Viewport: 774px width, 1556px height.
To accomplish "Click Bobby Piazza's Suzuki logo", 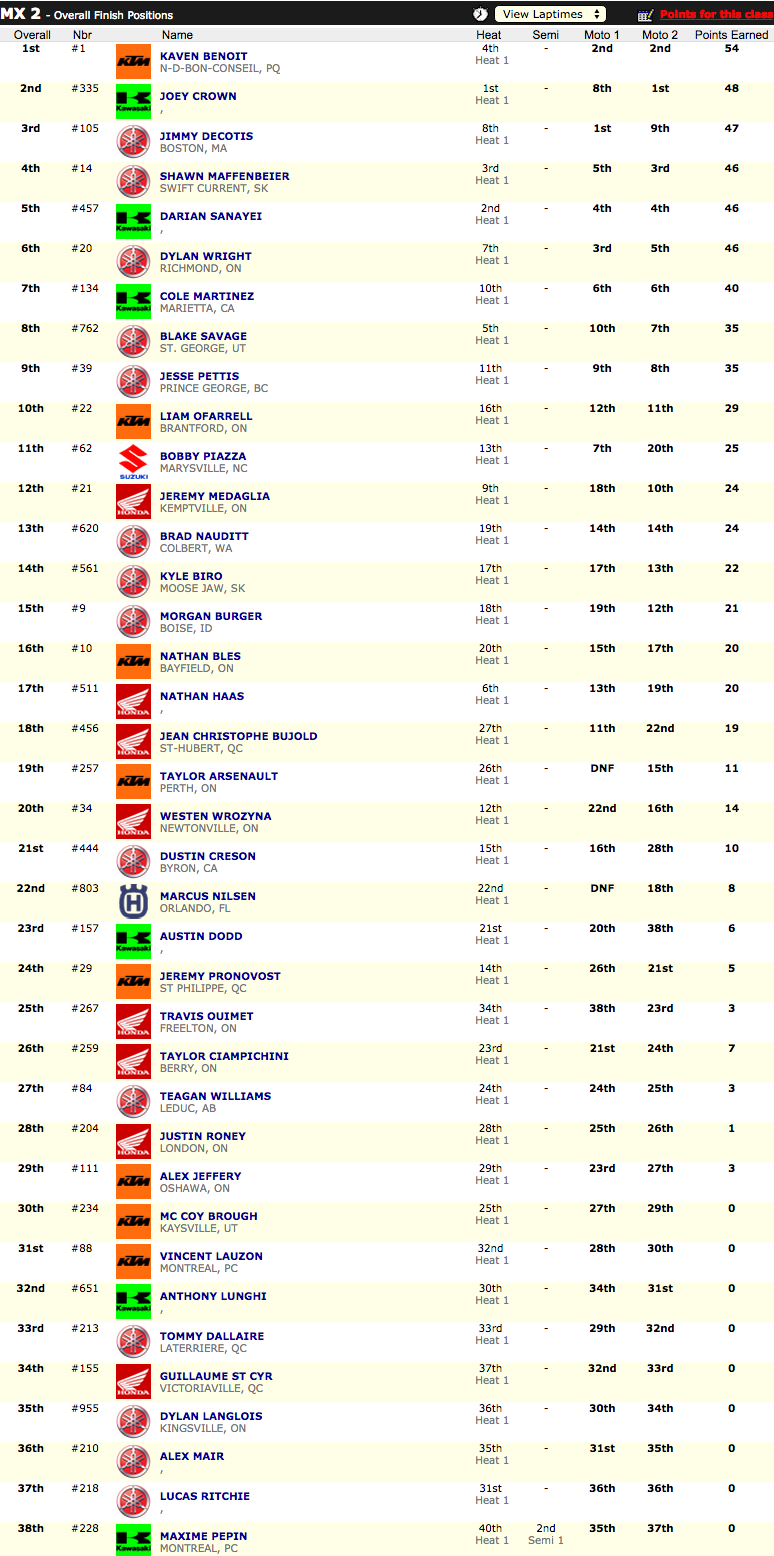I will click(133, 461).
